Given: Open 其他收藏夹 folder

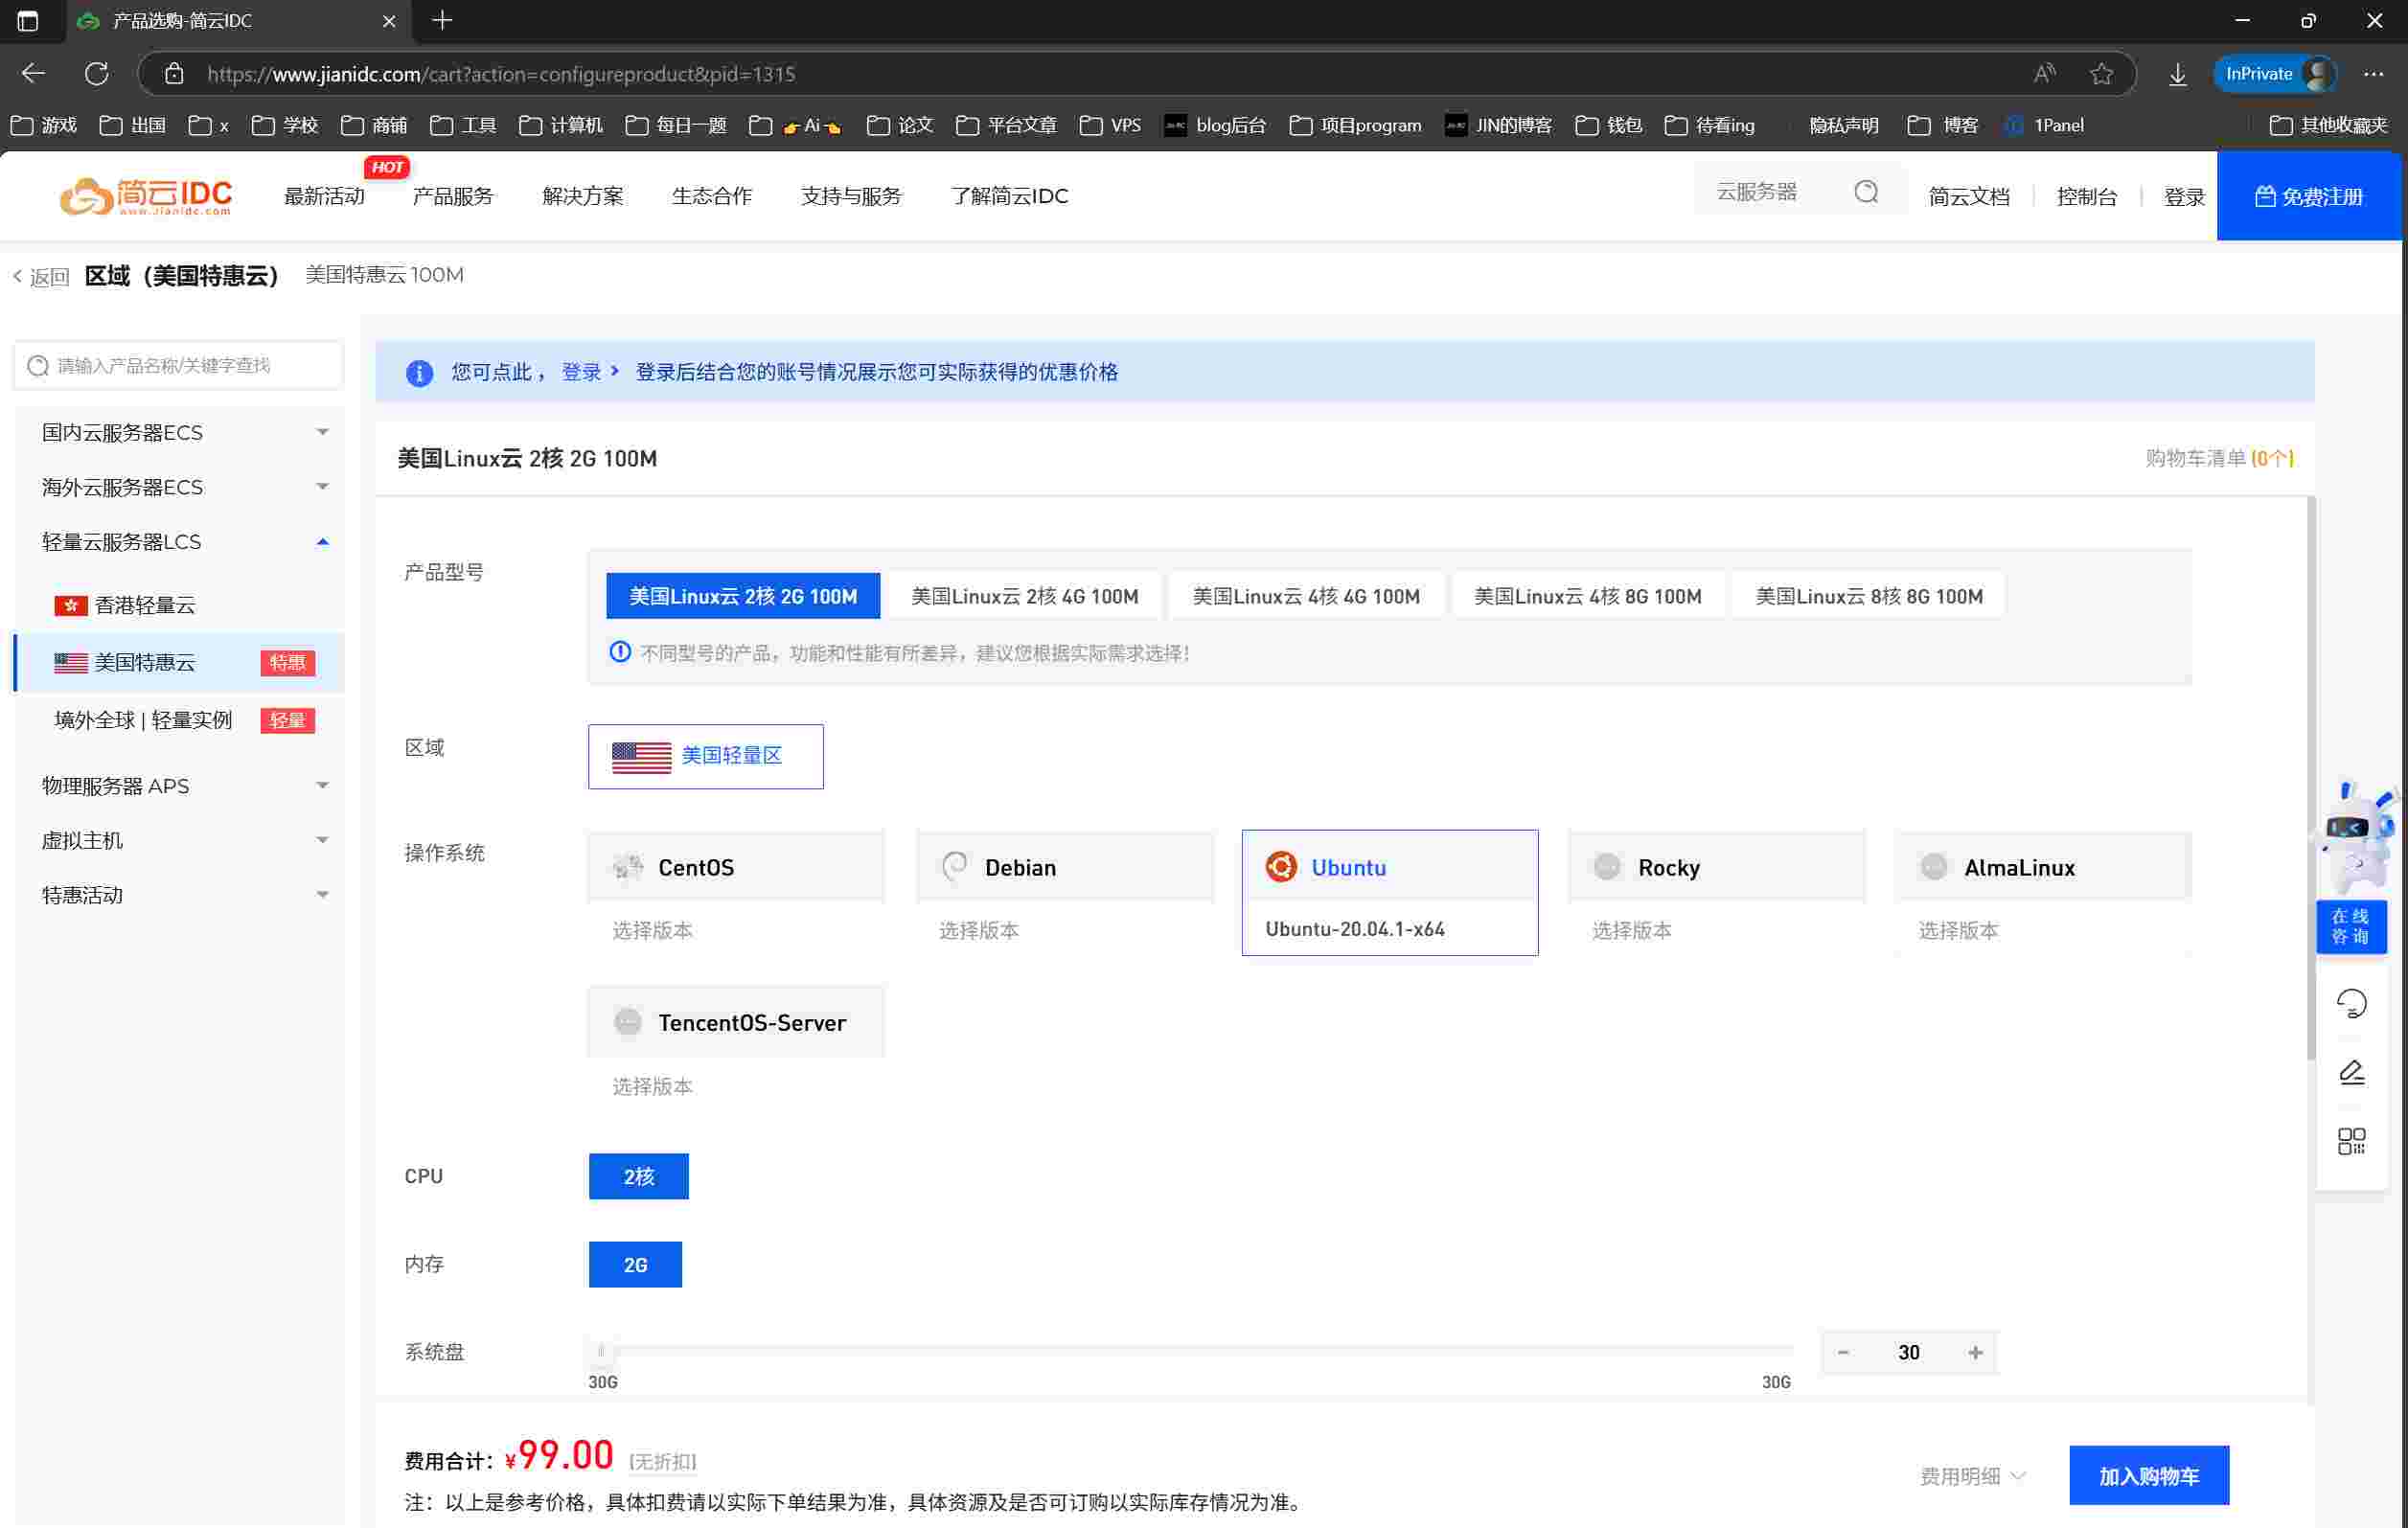Looking at the screenshot, I should [x=2328, y=125].
